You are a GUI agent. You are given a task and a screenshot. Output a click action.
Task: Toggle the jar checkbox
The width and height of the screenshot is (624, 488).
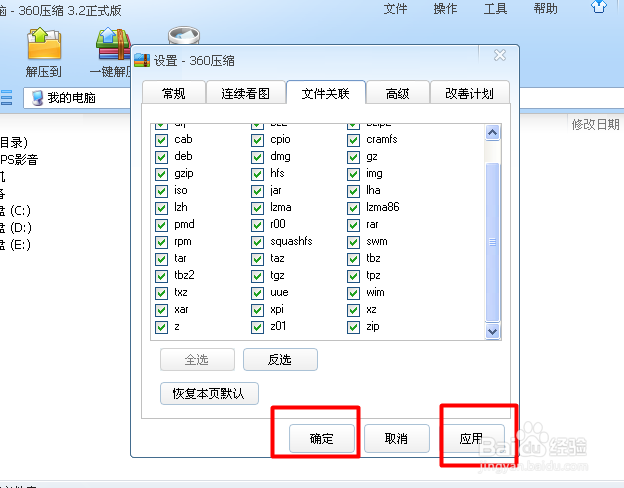[x=257, y=191]
